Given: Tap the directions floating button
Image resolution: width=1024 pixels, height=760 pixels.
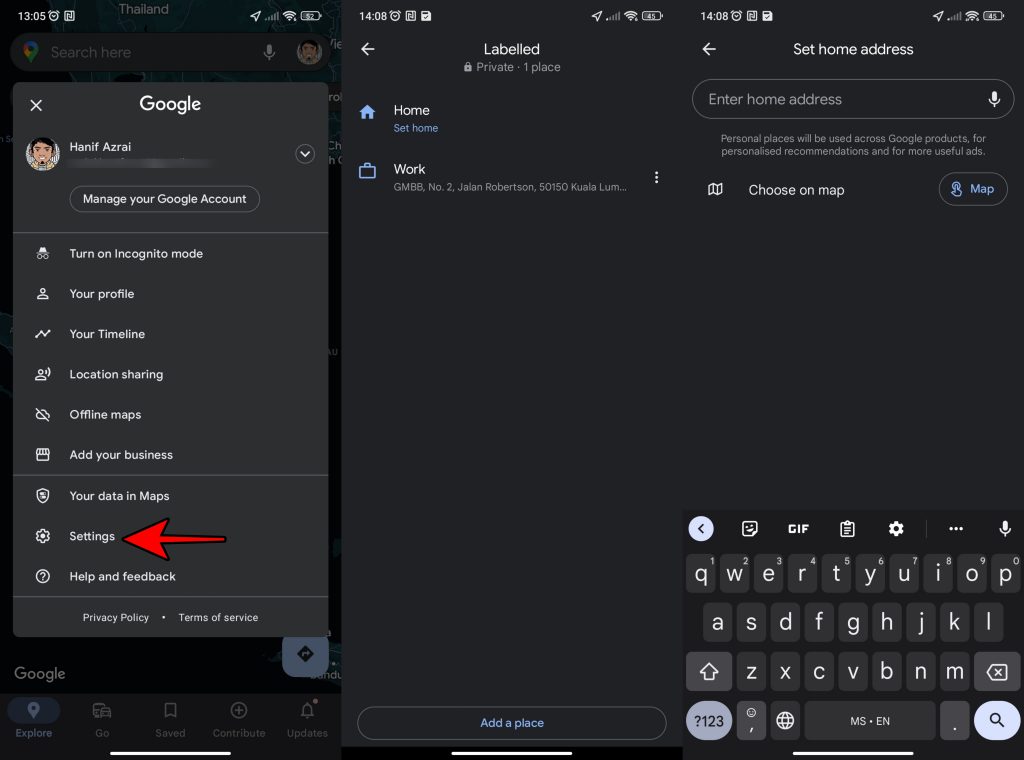Looking at the screenshot, I should [305, 654].
